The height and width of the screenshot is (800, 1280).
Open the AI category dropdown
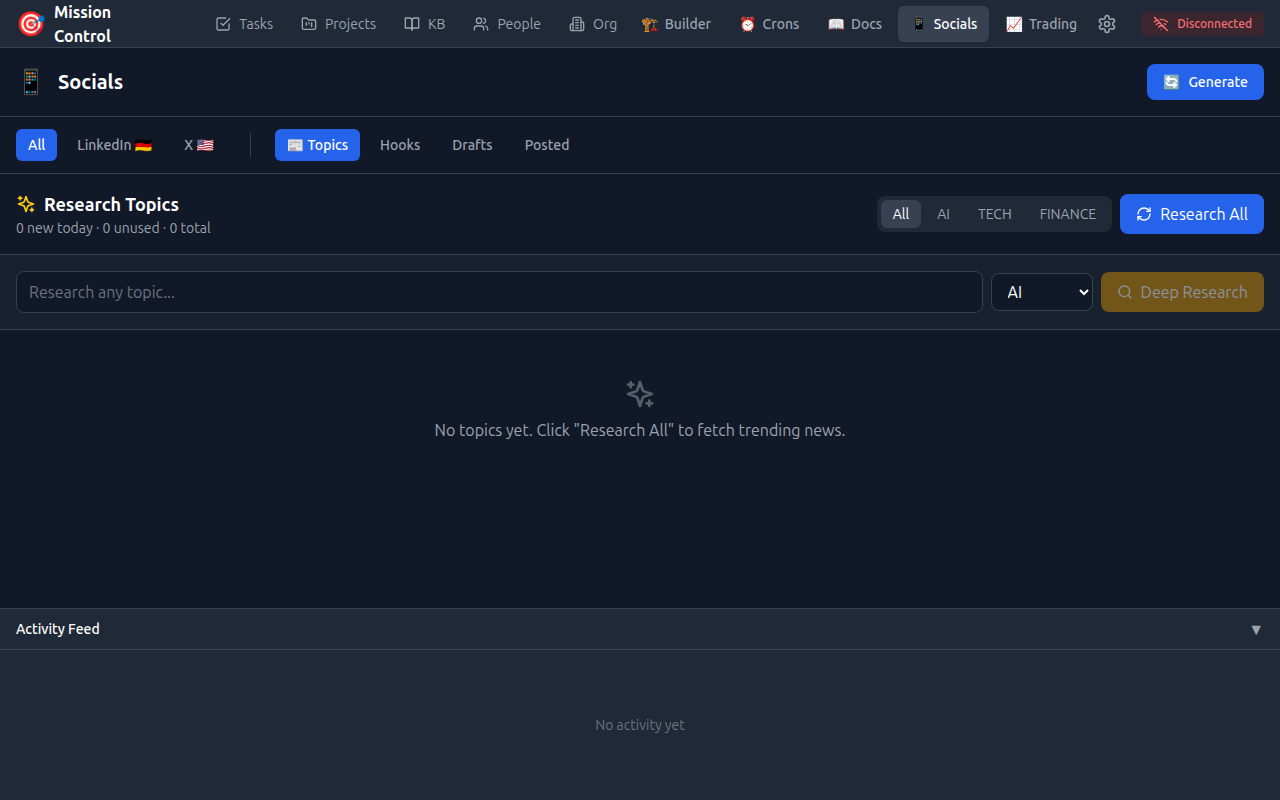(1041, 292)
